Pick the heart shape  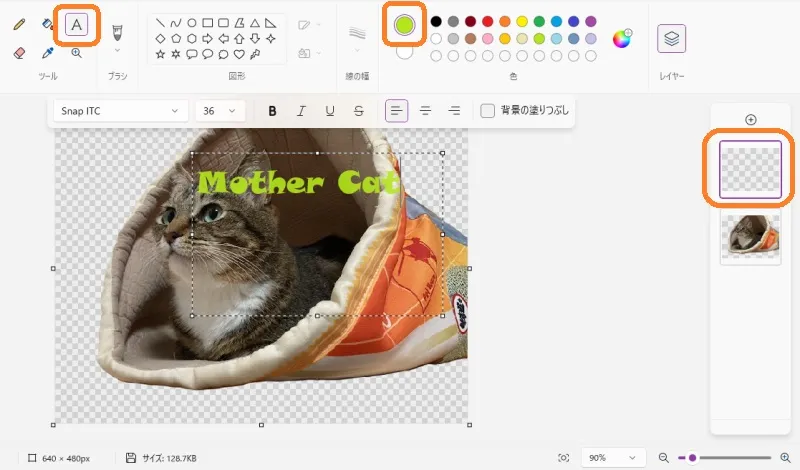coord(239,54)
